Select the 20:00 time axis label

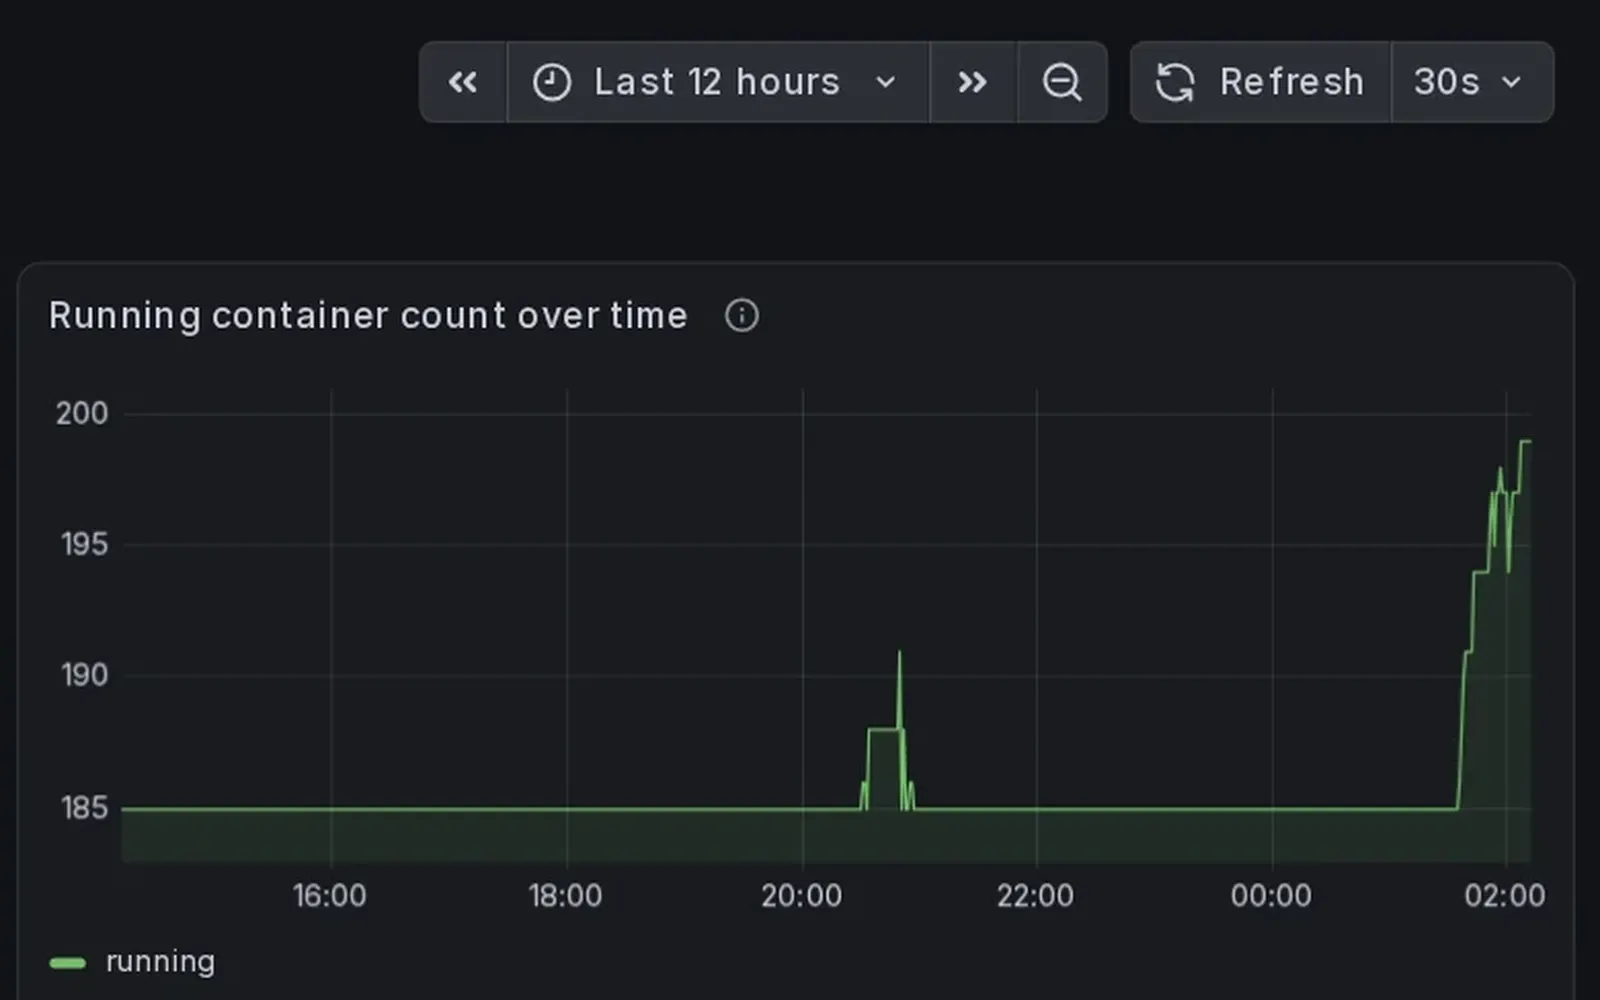click(x=801, y=895)
